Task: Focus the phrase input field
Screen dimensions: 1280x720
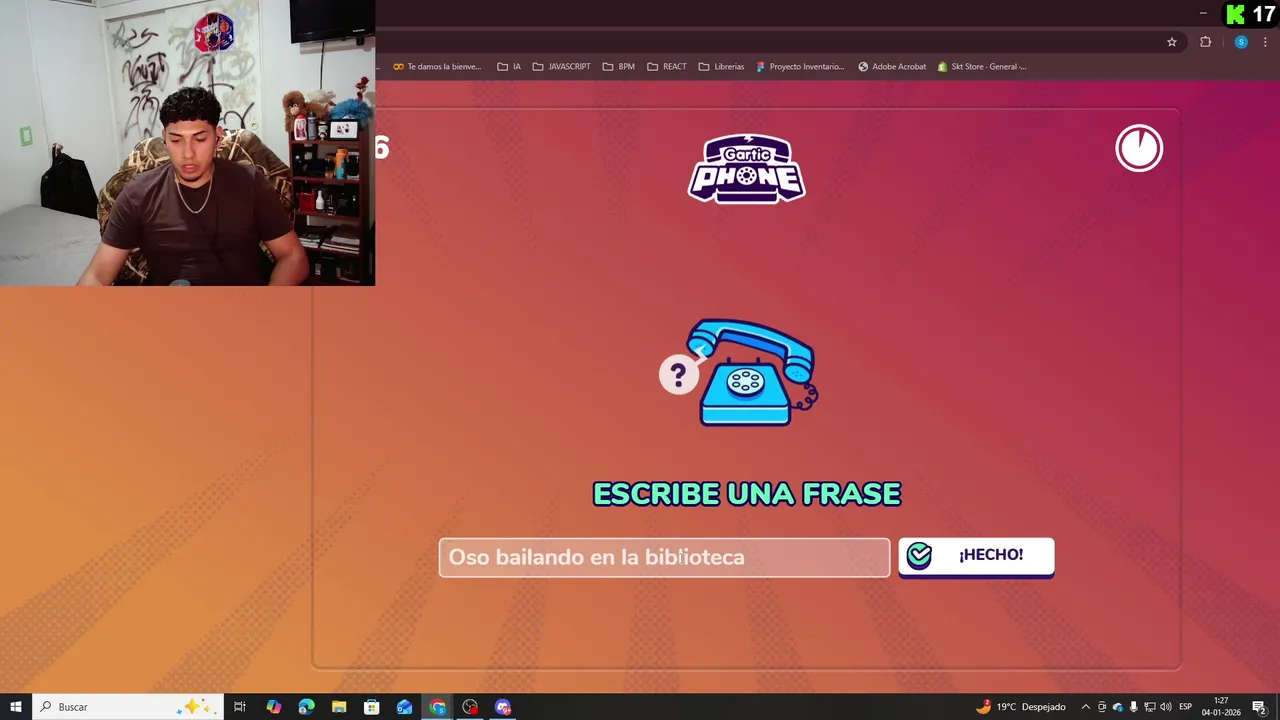Action: tap(664, 557)
